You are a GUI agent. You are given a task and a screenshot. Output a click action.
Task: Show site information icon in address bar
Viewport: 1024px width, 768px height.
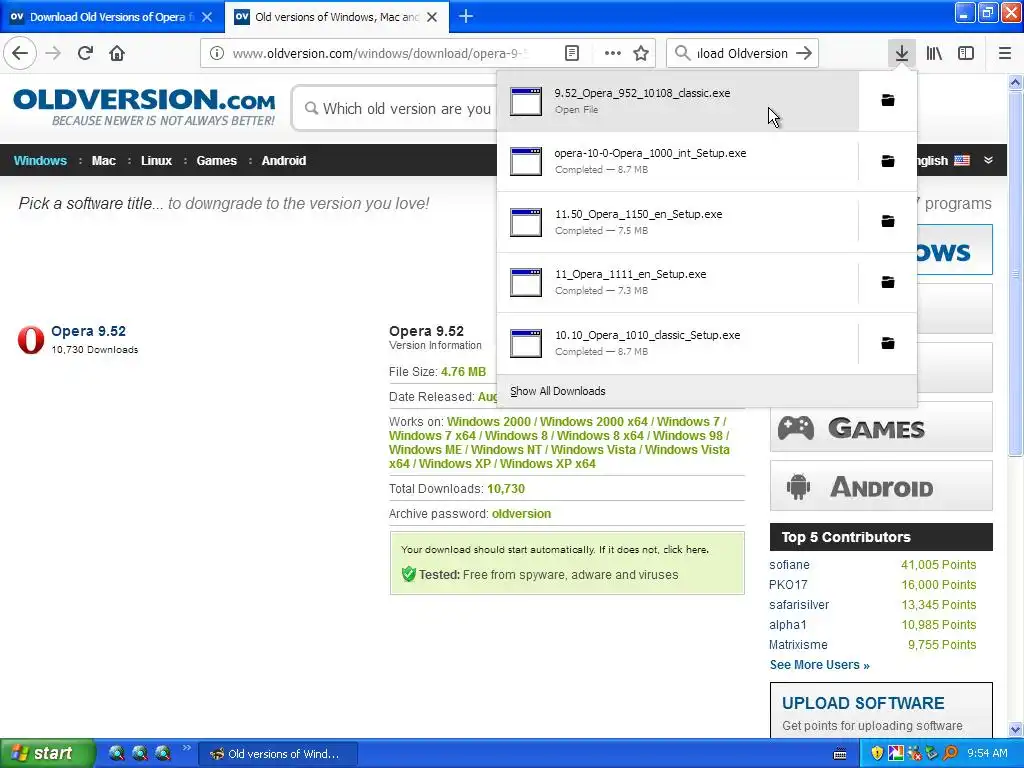217,53
